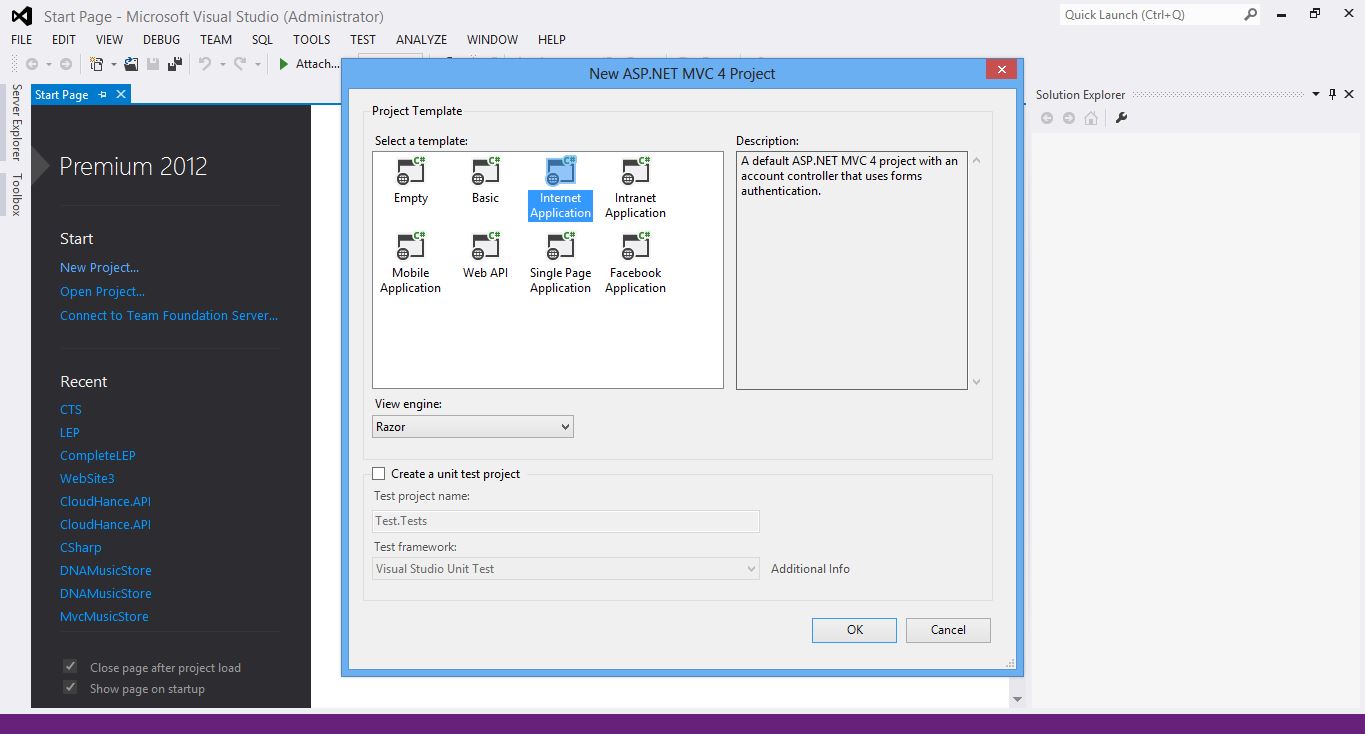
Task: Disable Show page on startup
Action: click(69, 687)
